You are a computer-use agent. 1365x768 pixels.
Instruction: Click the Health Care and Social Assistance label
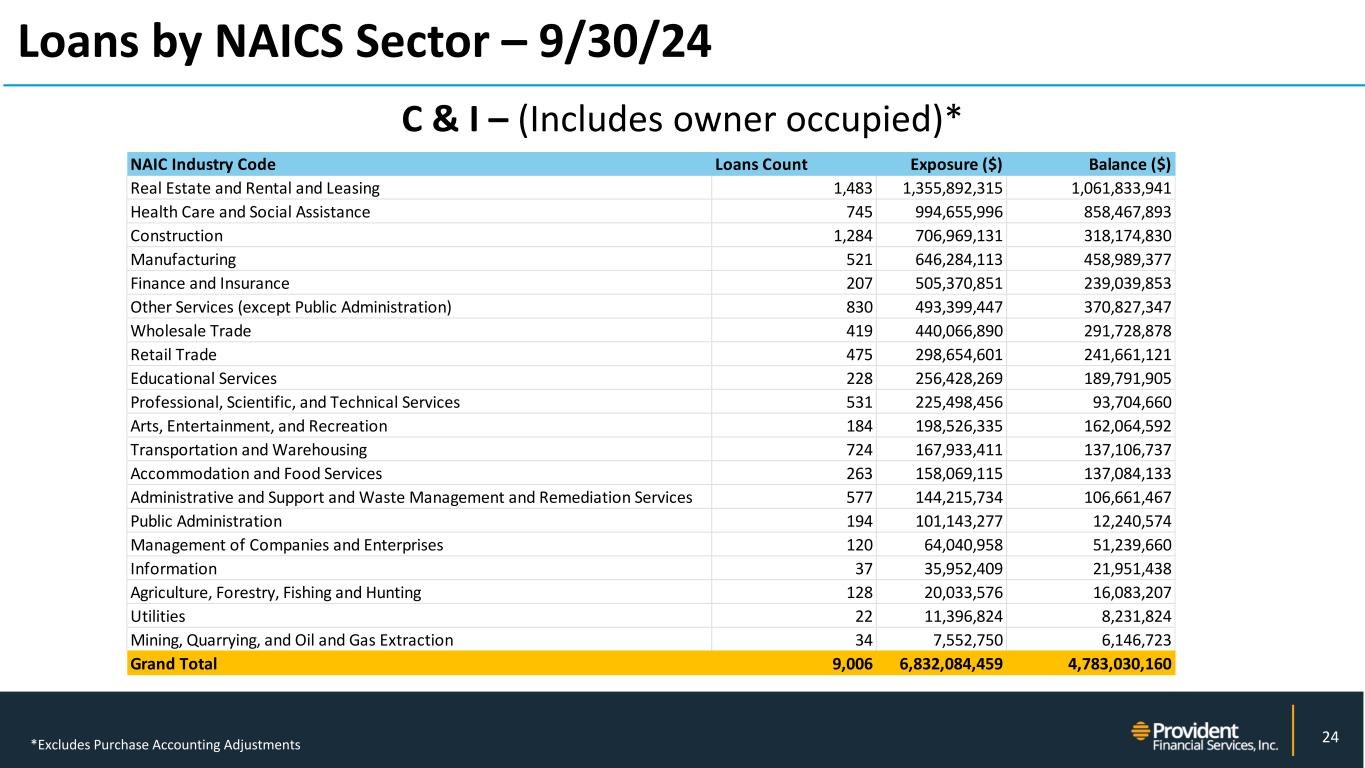tap(250, 212)
